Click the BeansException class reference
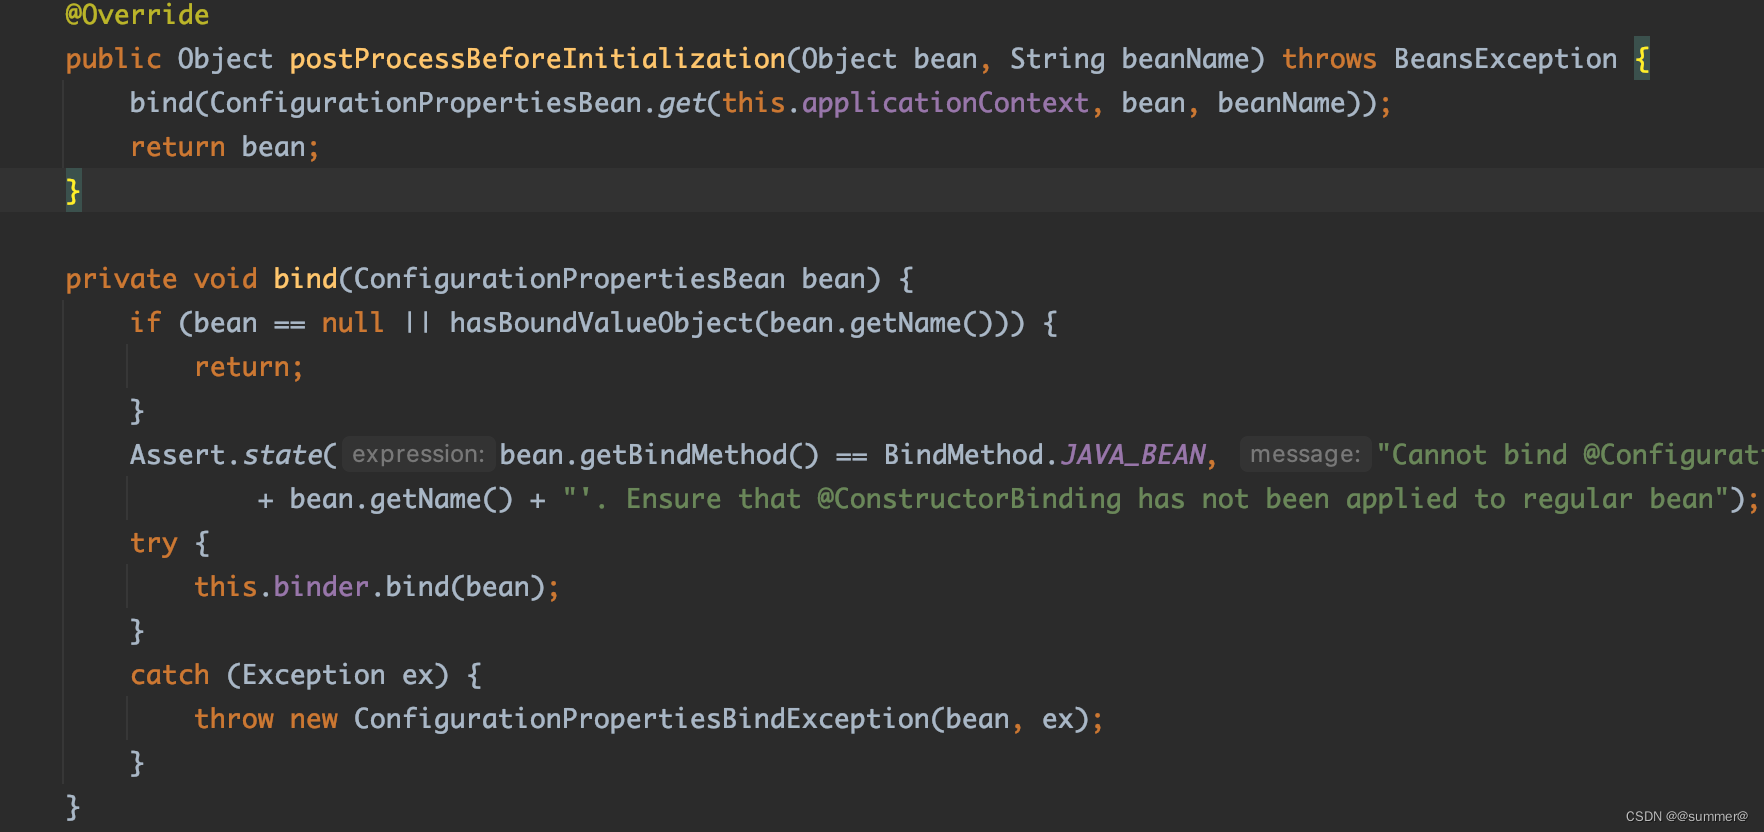 tap(1505, 59)
